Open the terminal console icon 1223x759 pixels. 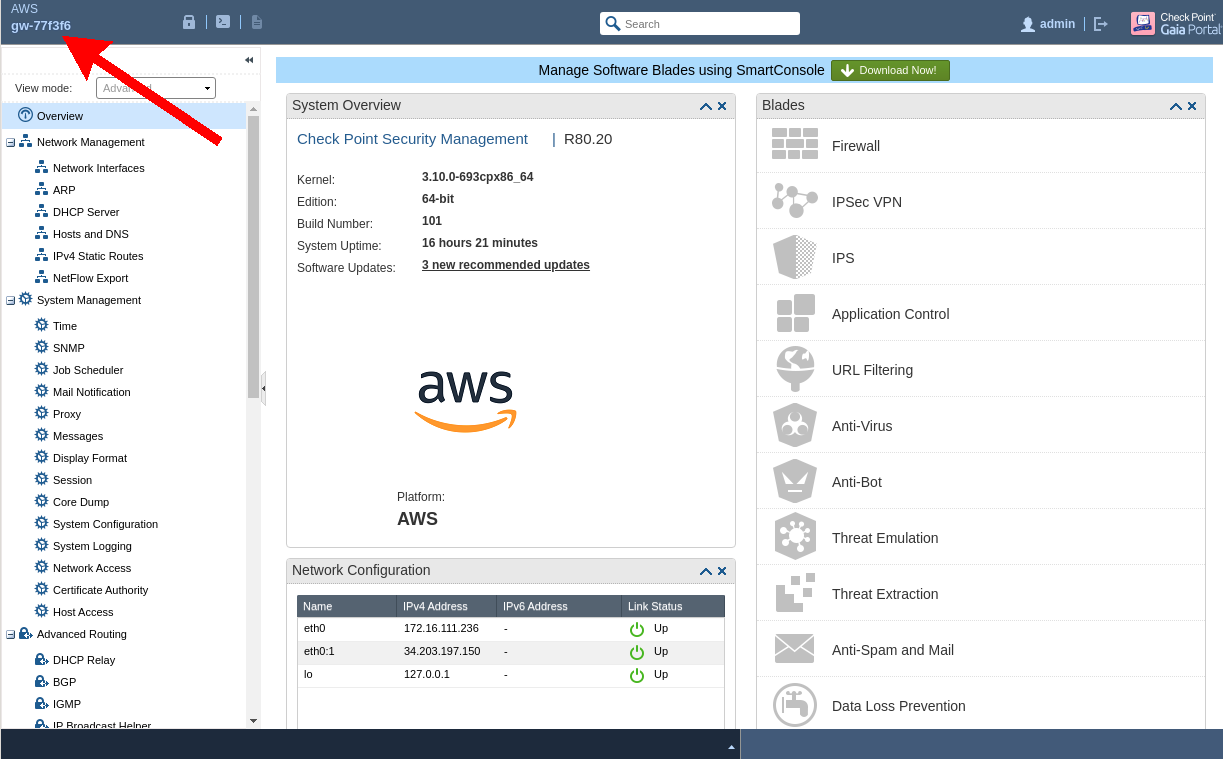(x=223, y=22)
